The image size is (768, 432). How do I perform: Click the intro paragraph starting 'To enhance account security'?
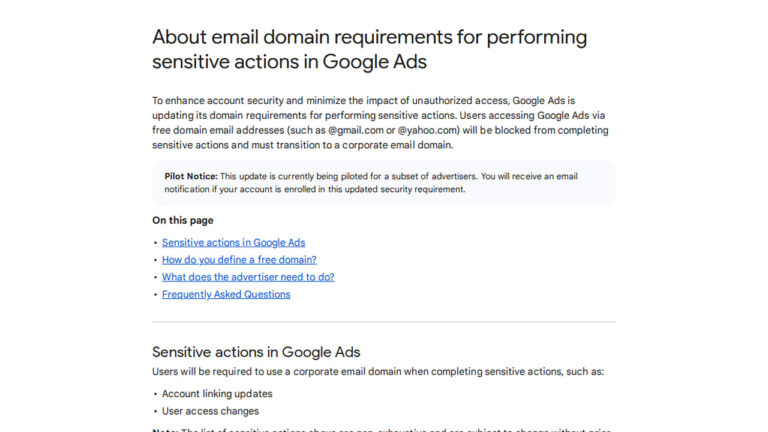click(x=380, y=123)
